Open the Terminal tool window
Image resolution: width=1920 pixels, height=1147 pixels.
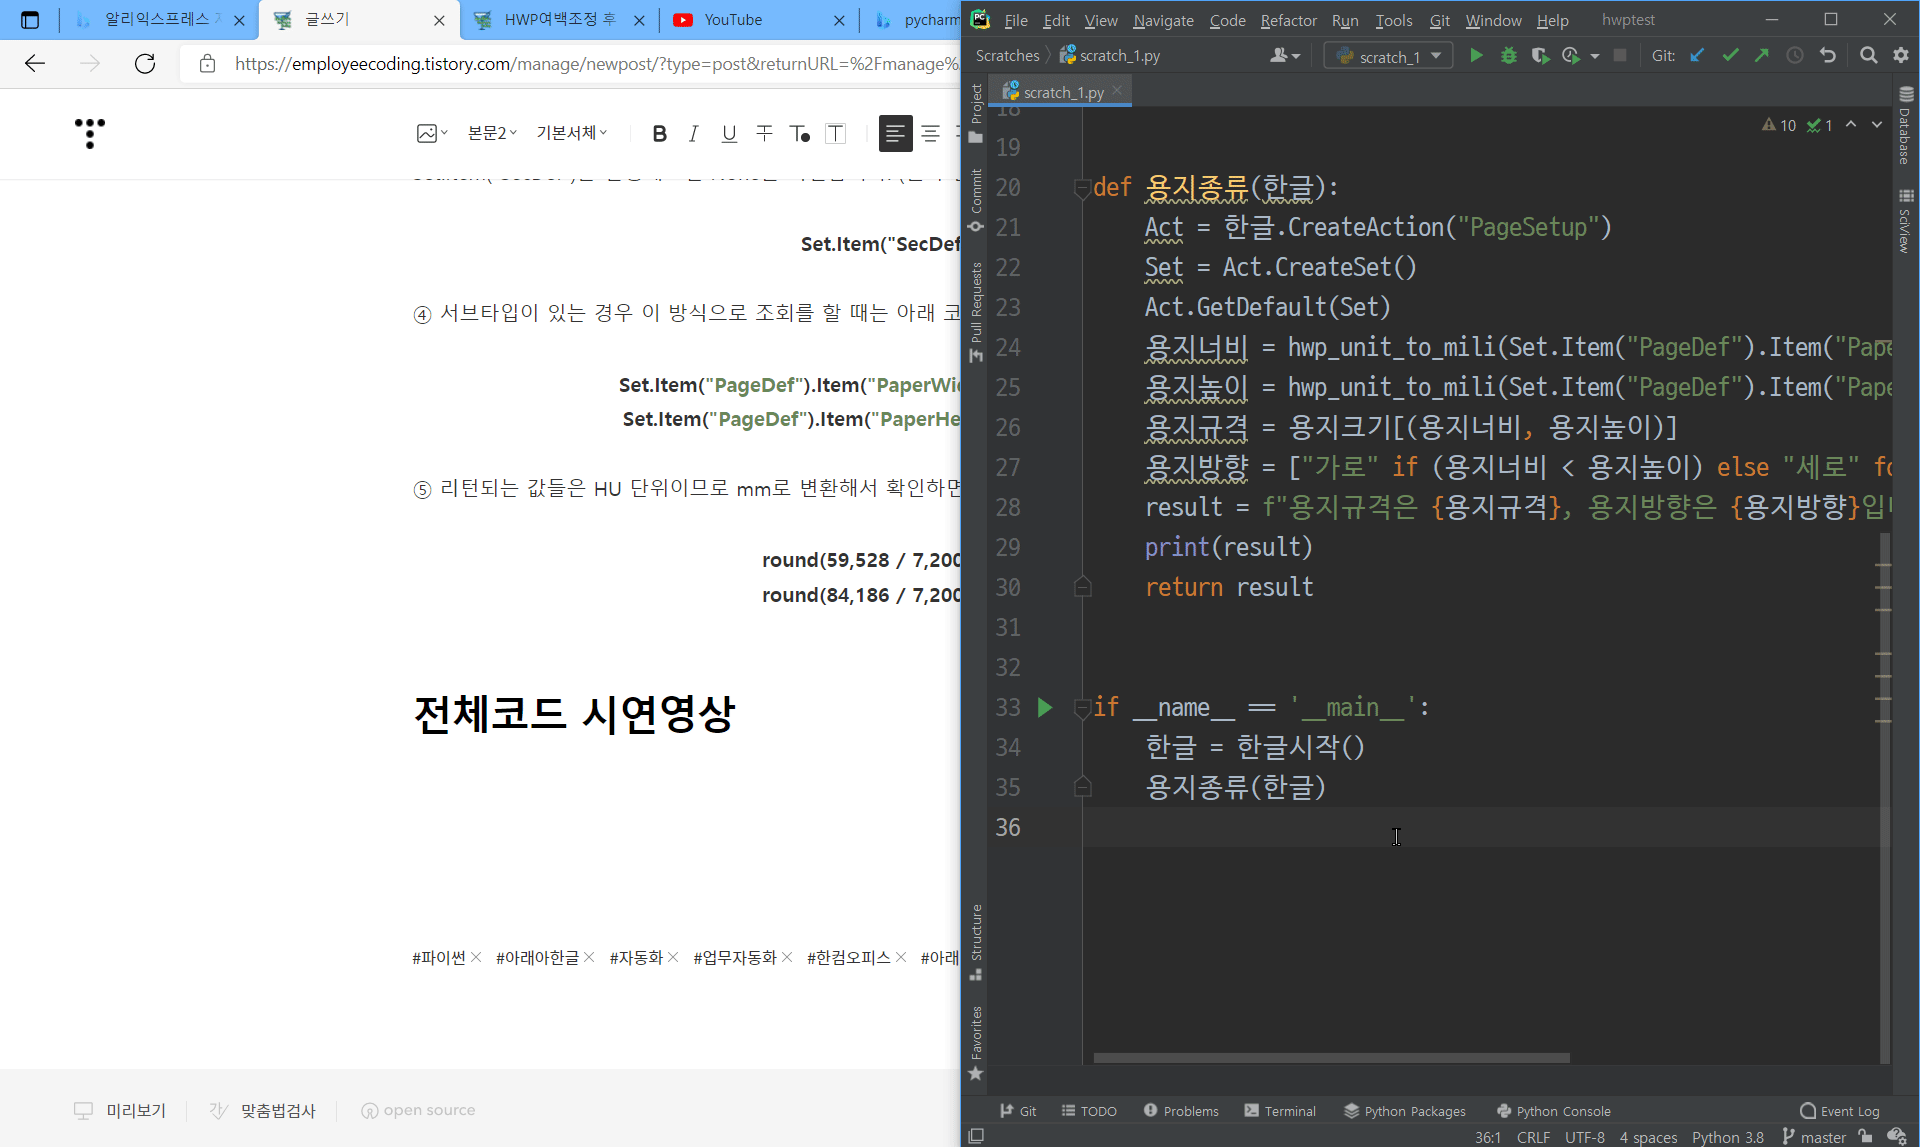1280,1111
